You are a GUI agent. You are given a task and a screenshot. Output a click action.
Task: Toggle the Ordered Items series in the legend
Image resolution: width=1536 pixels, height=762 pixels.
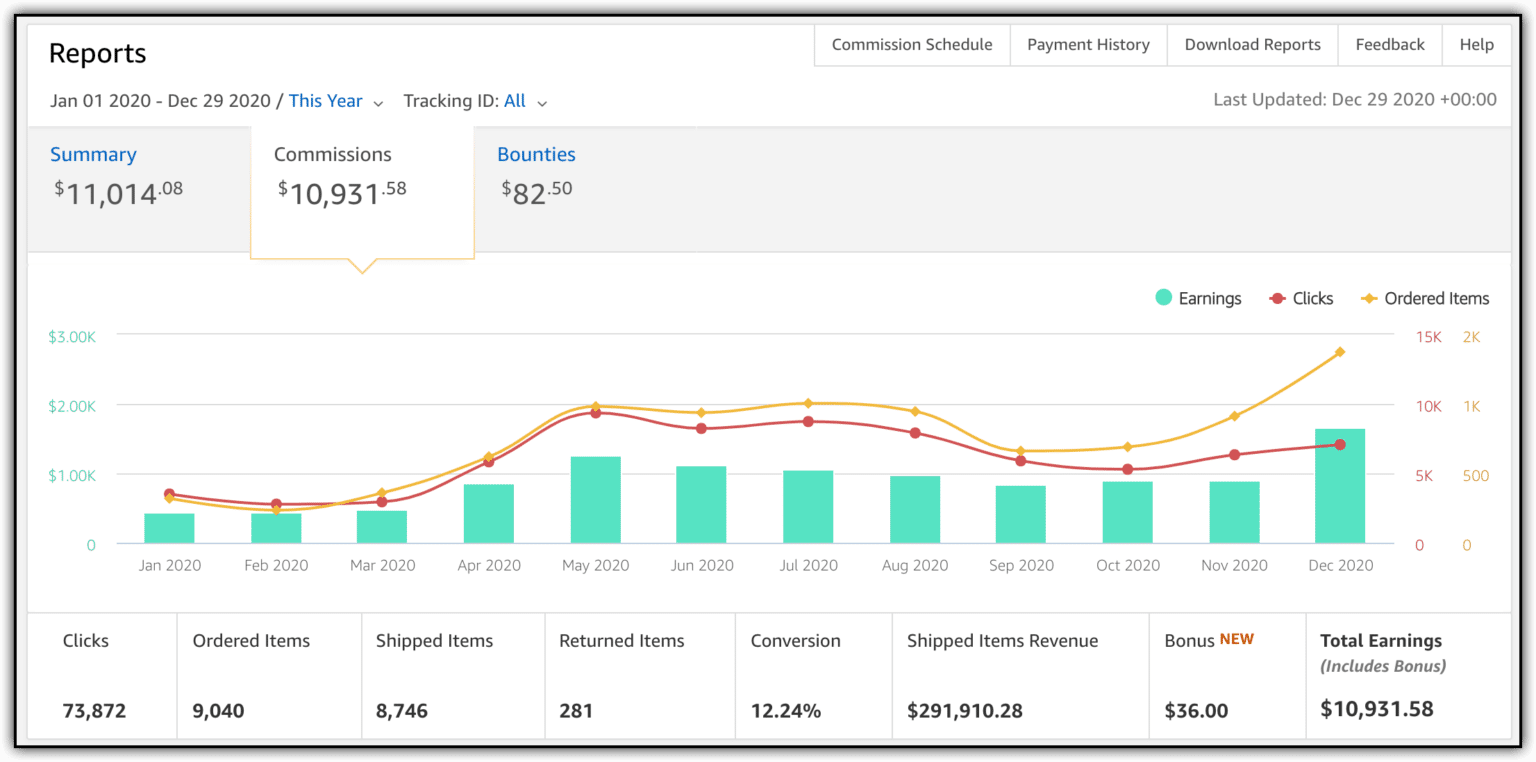[x=1436, y=298]
